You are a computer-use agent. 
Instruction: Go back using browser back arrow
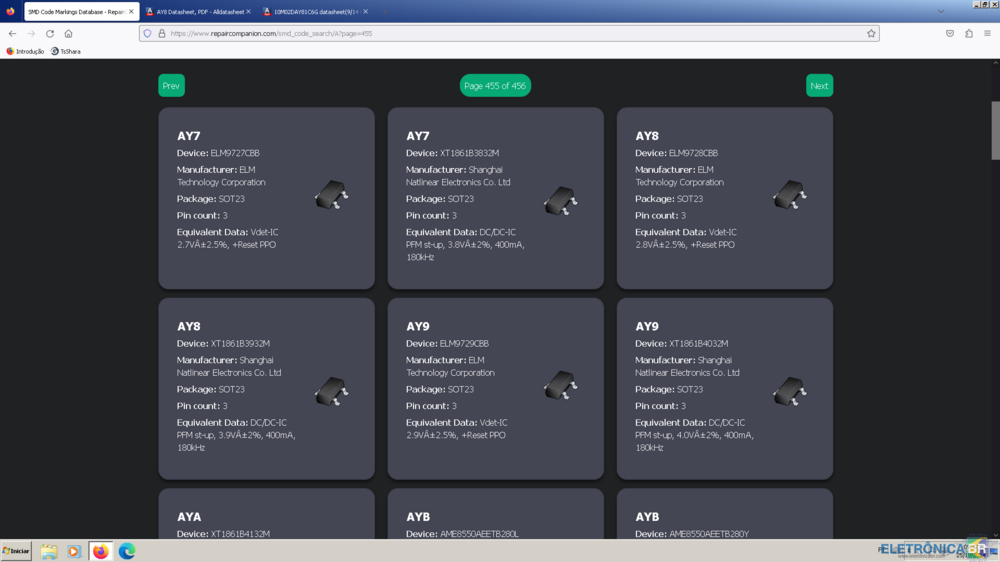[x=13, y=33]
